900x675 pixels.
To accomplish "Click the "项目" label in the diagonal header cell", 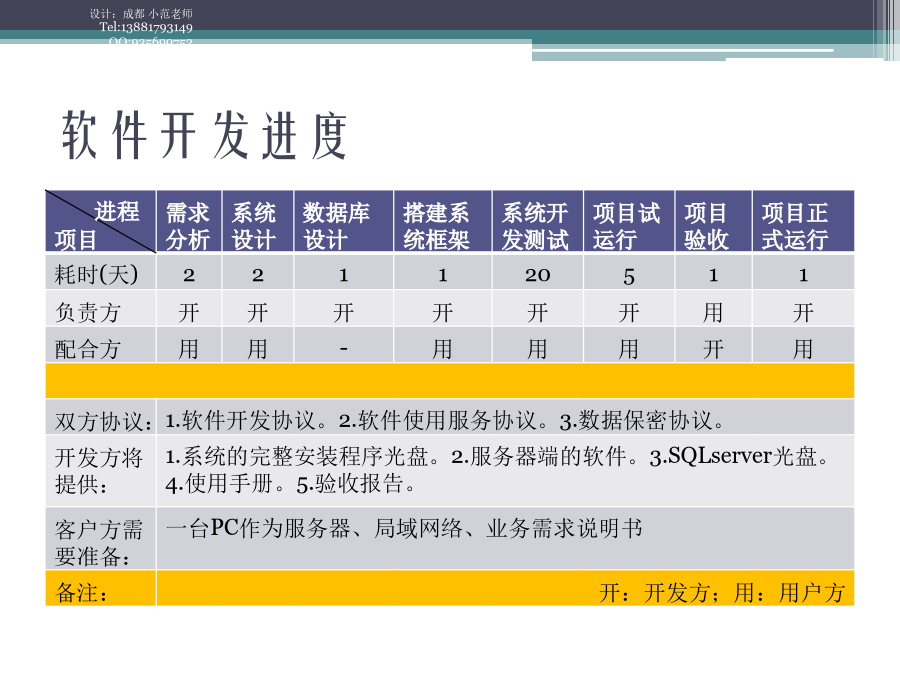I will (x=76, y=239).
